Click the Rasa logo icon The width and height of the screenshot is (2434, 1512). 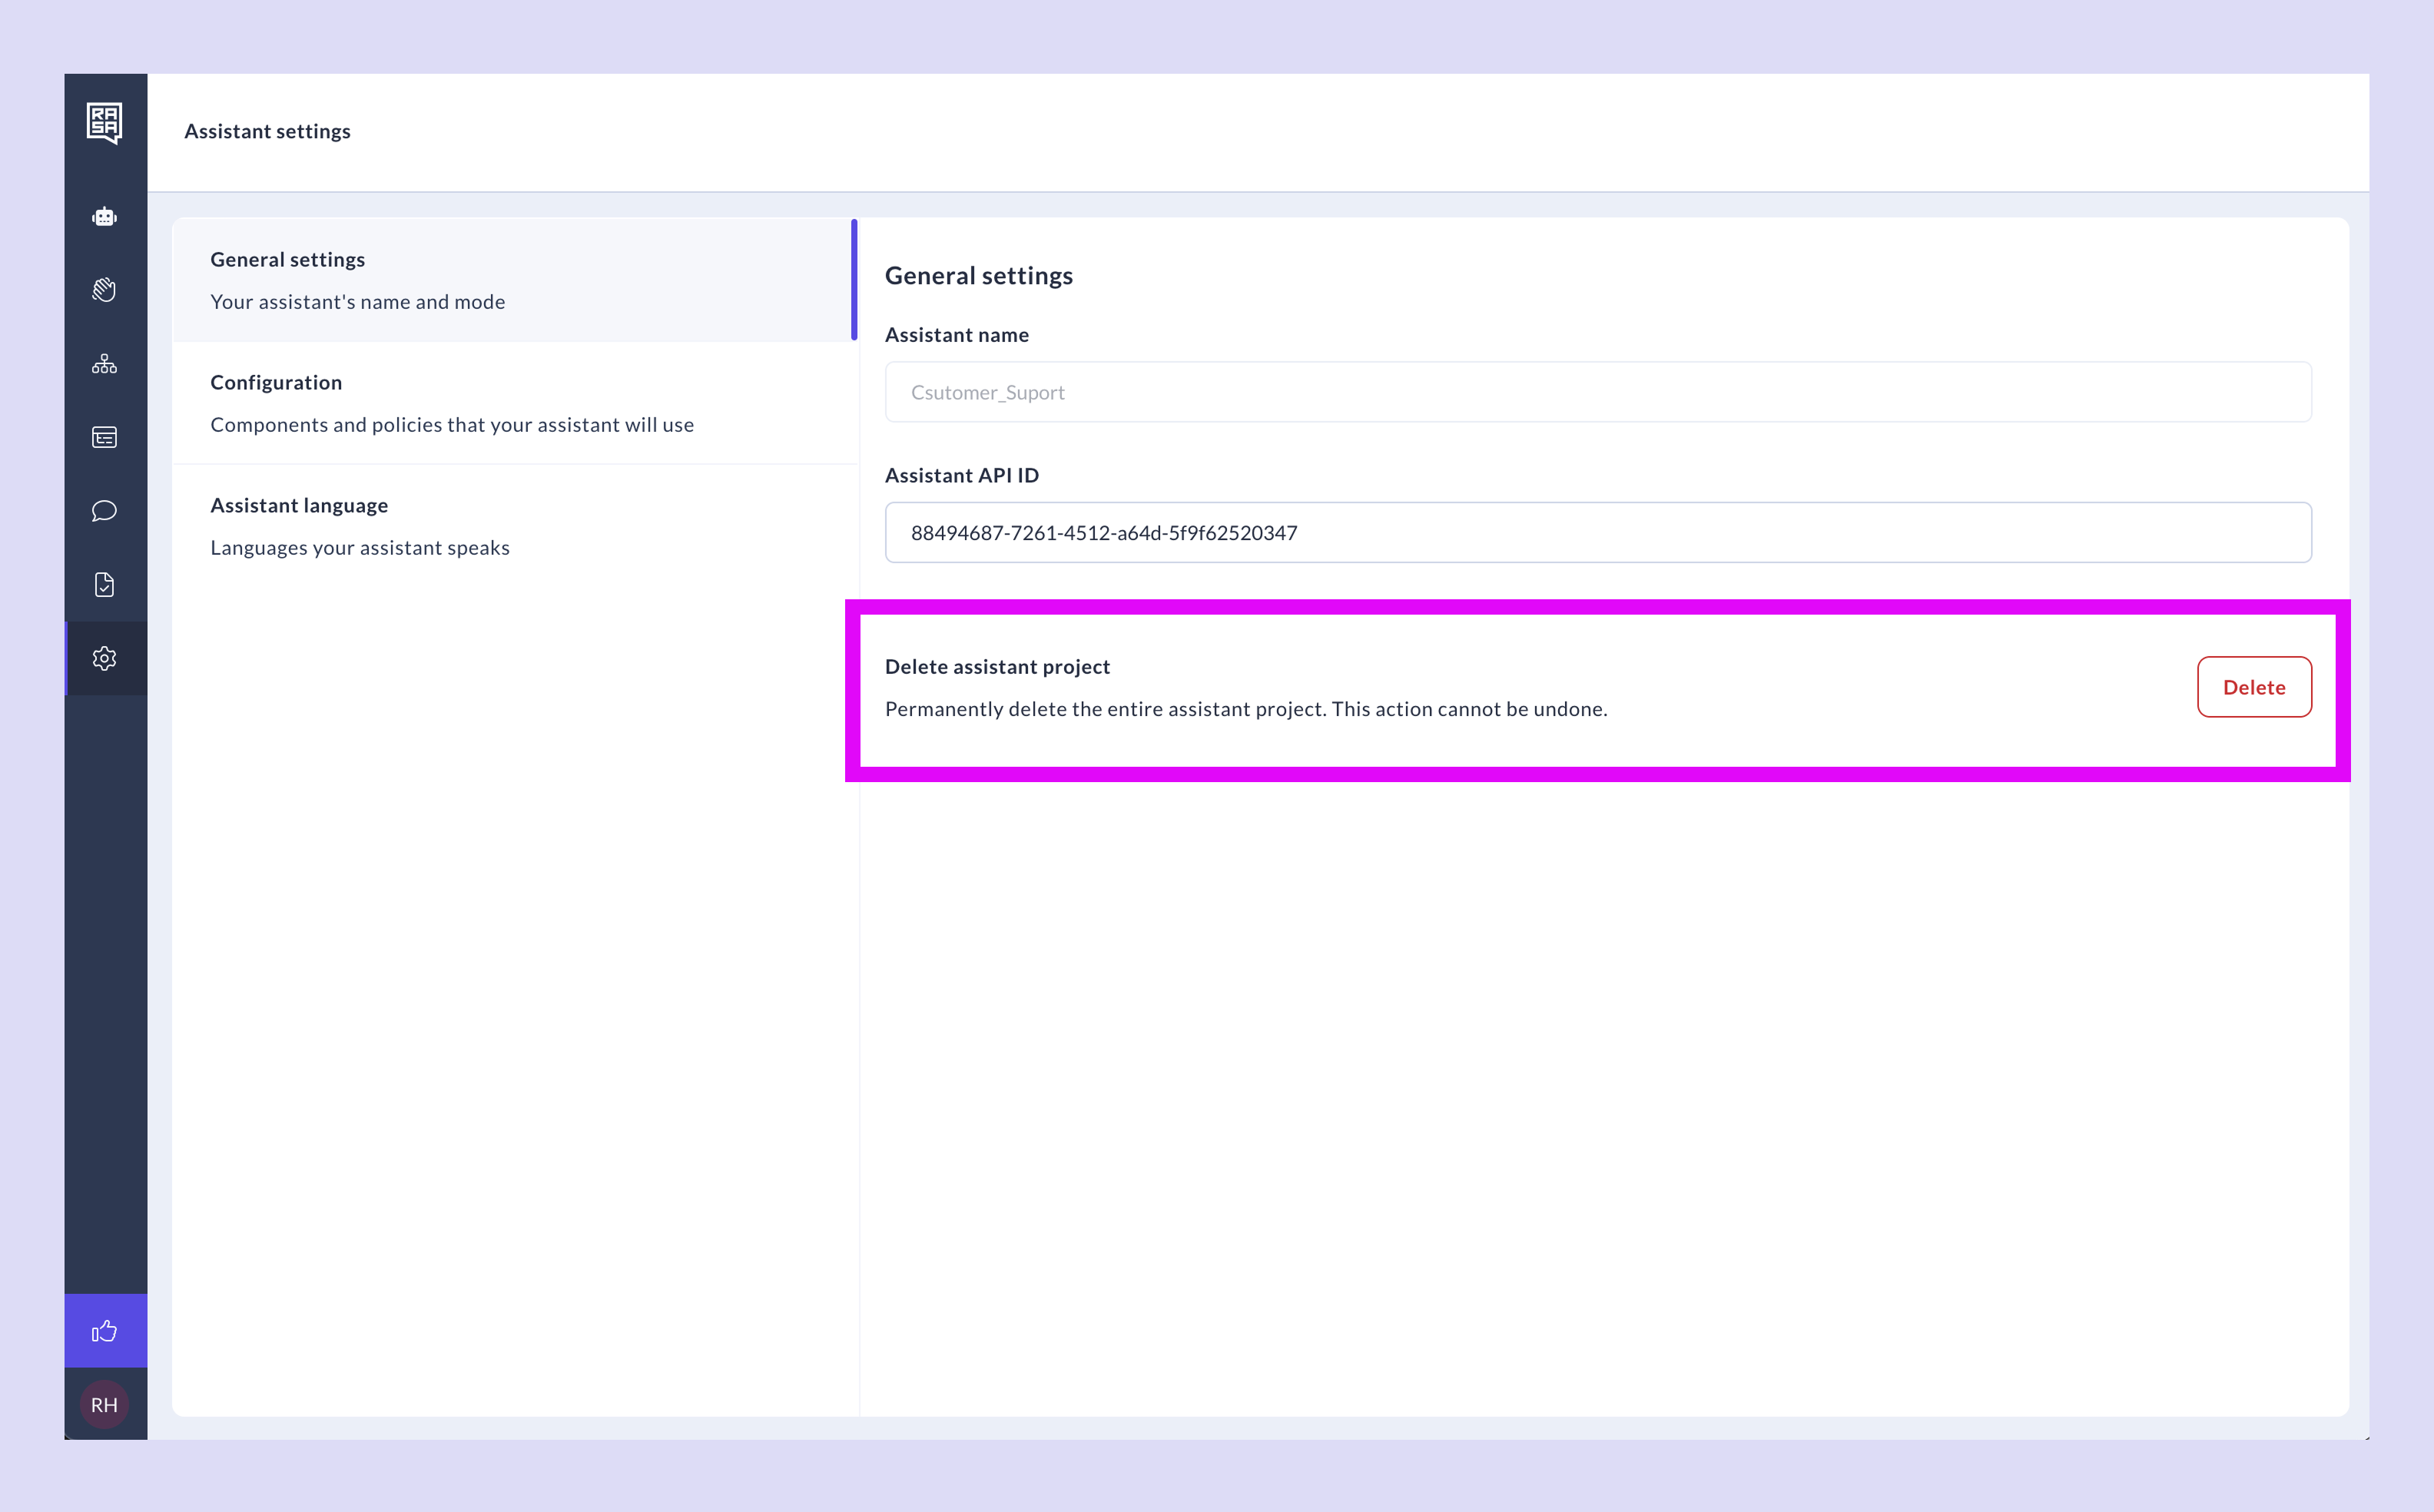tap(104, 123)
